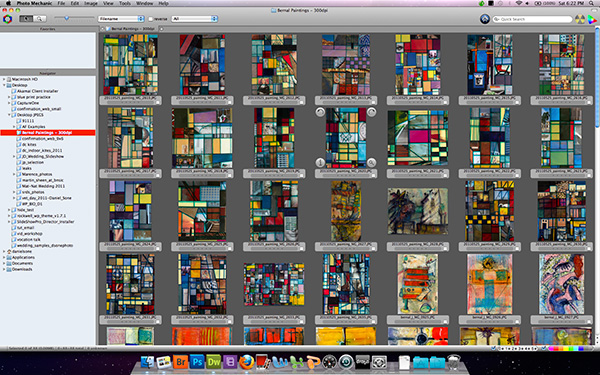Click the multicolor triangle icon at top right
This screenshot has width=600, height=375.
[592, 19]
